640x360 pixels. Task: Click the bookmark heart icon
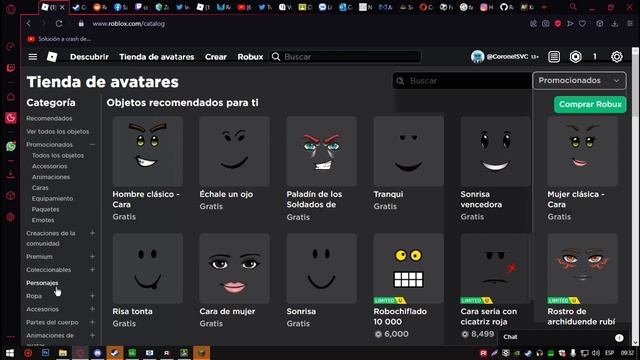[x=582, y=24]
